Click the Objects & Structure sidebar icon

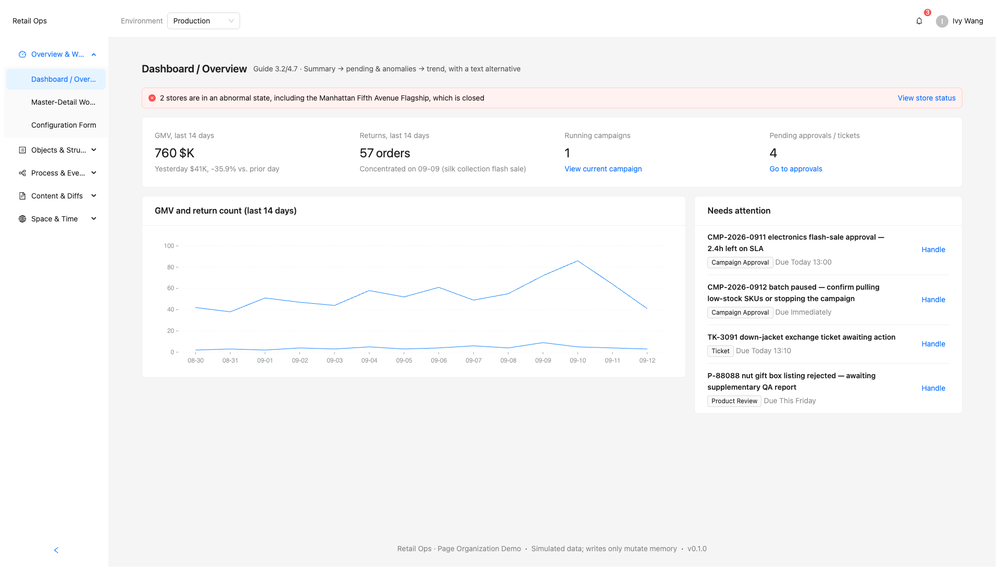point(22,150)
